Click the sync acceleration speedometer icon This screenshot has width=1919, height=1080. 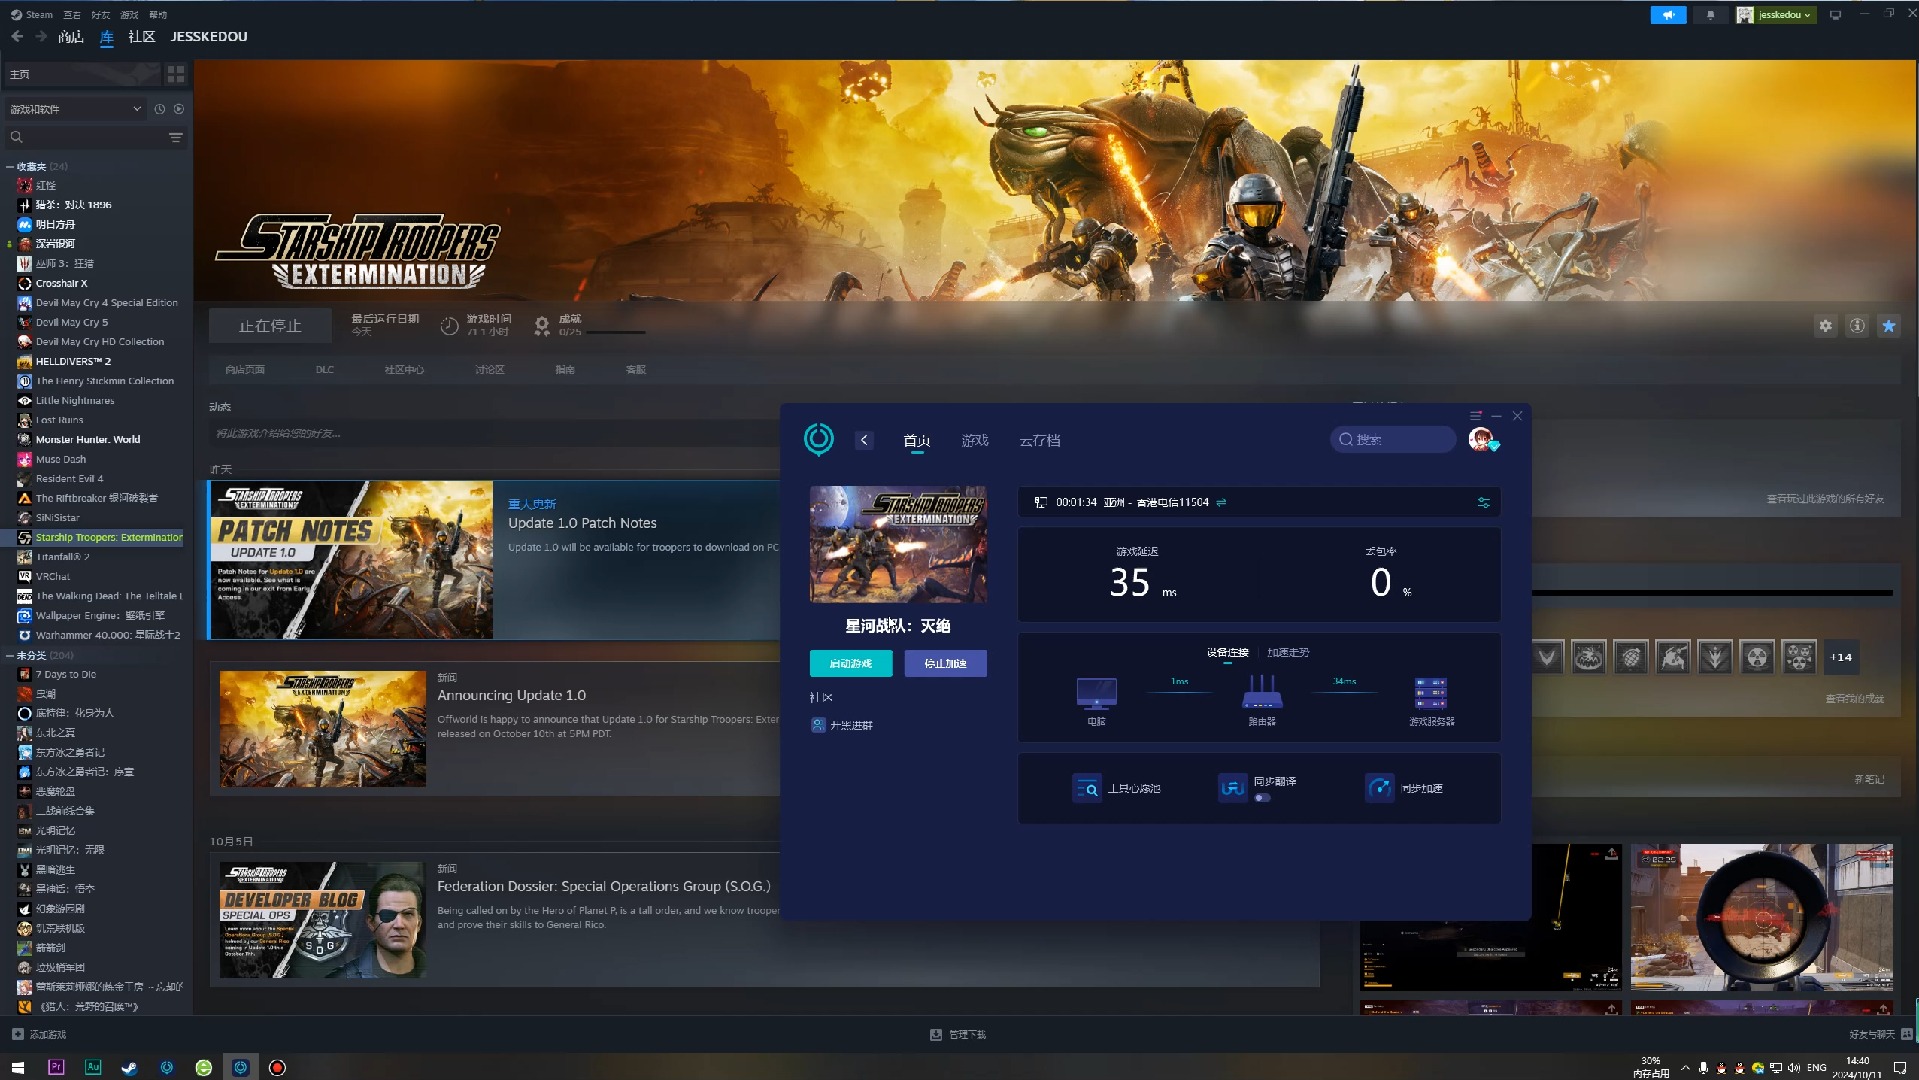1379,788
